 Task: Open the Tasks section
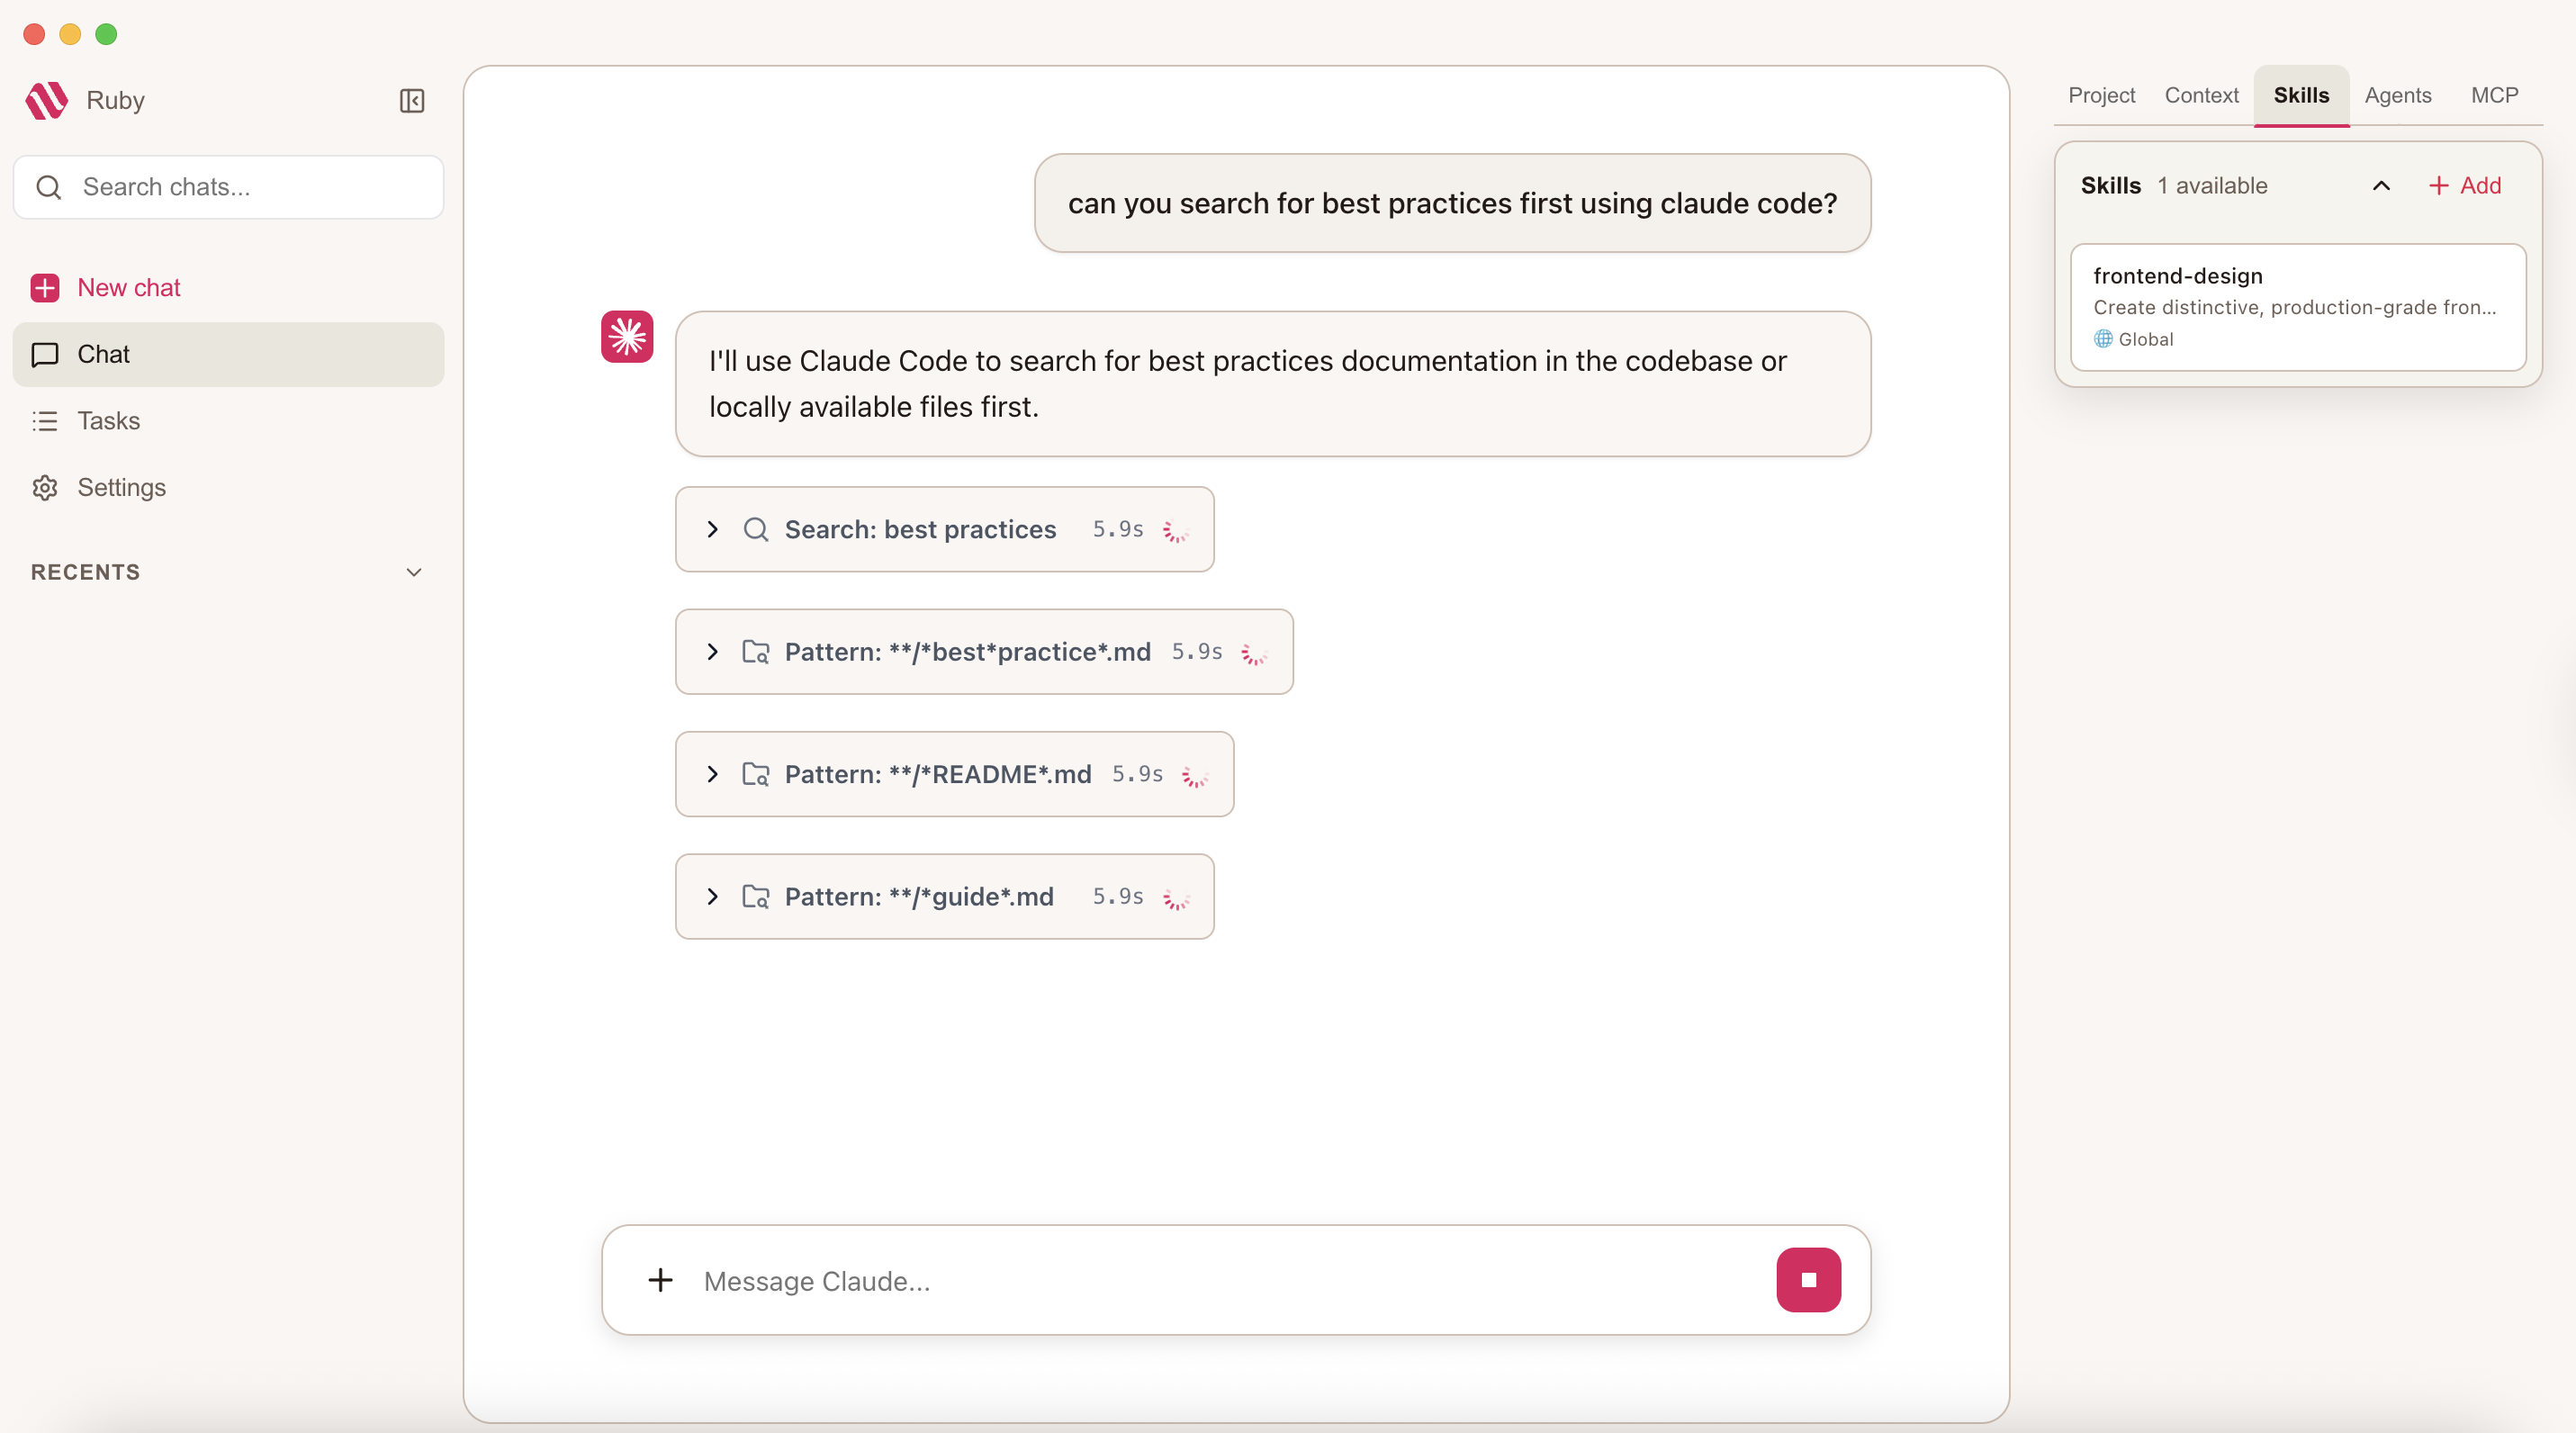(x=109, y=420)
